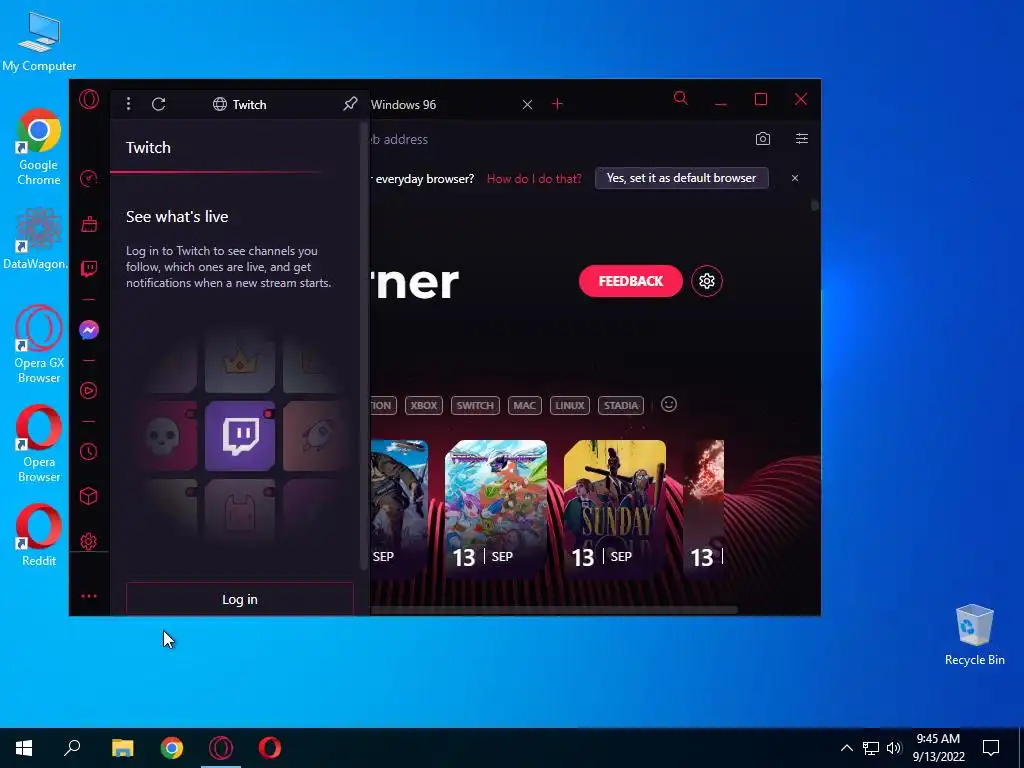Click the Opera GX icon in taskbar
The width and height of the screenshot is (1024, 768).
point(221,748)
